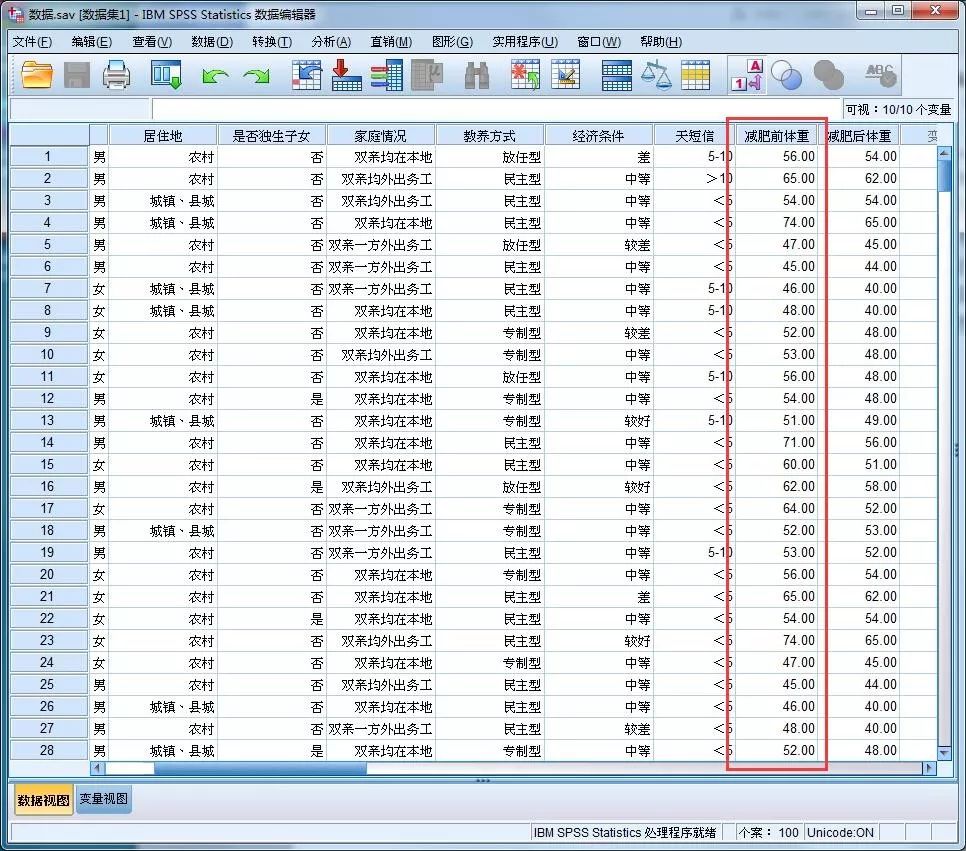This screenshot has width=966, height=851.
Task: Open the Split File tool
Action: point(615,74)
